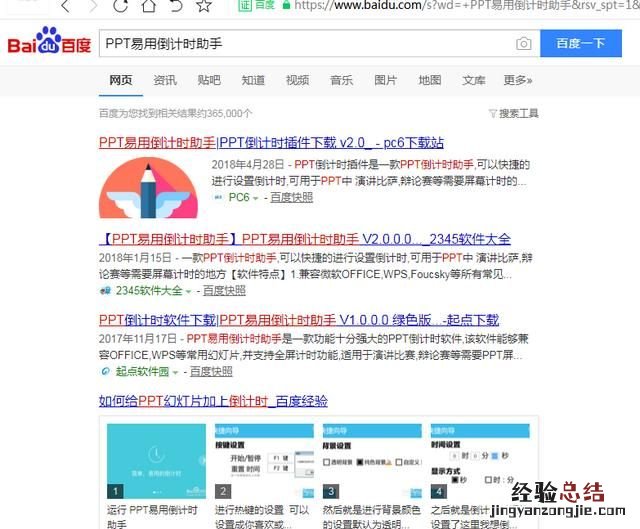Expand the PC6 source dropdown arrow
Screen dimensions: 640x529
[x=256, y=198]
